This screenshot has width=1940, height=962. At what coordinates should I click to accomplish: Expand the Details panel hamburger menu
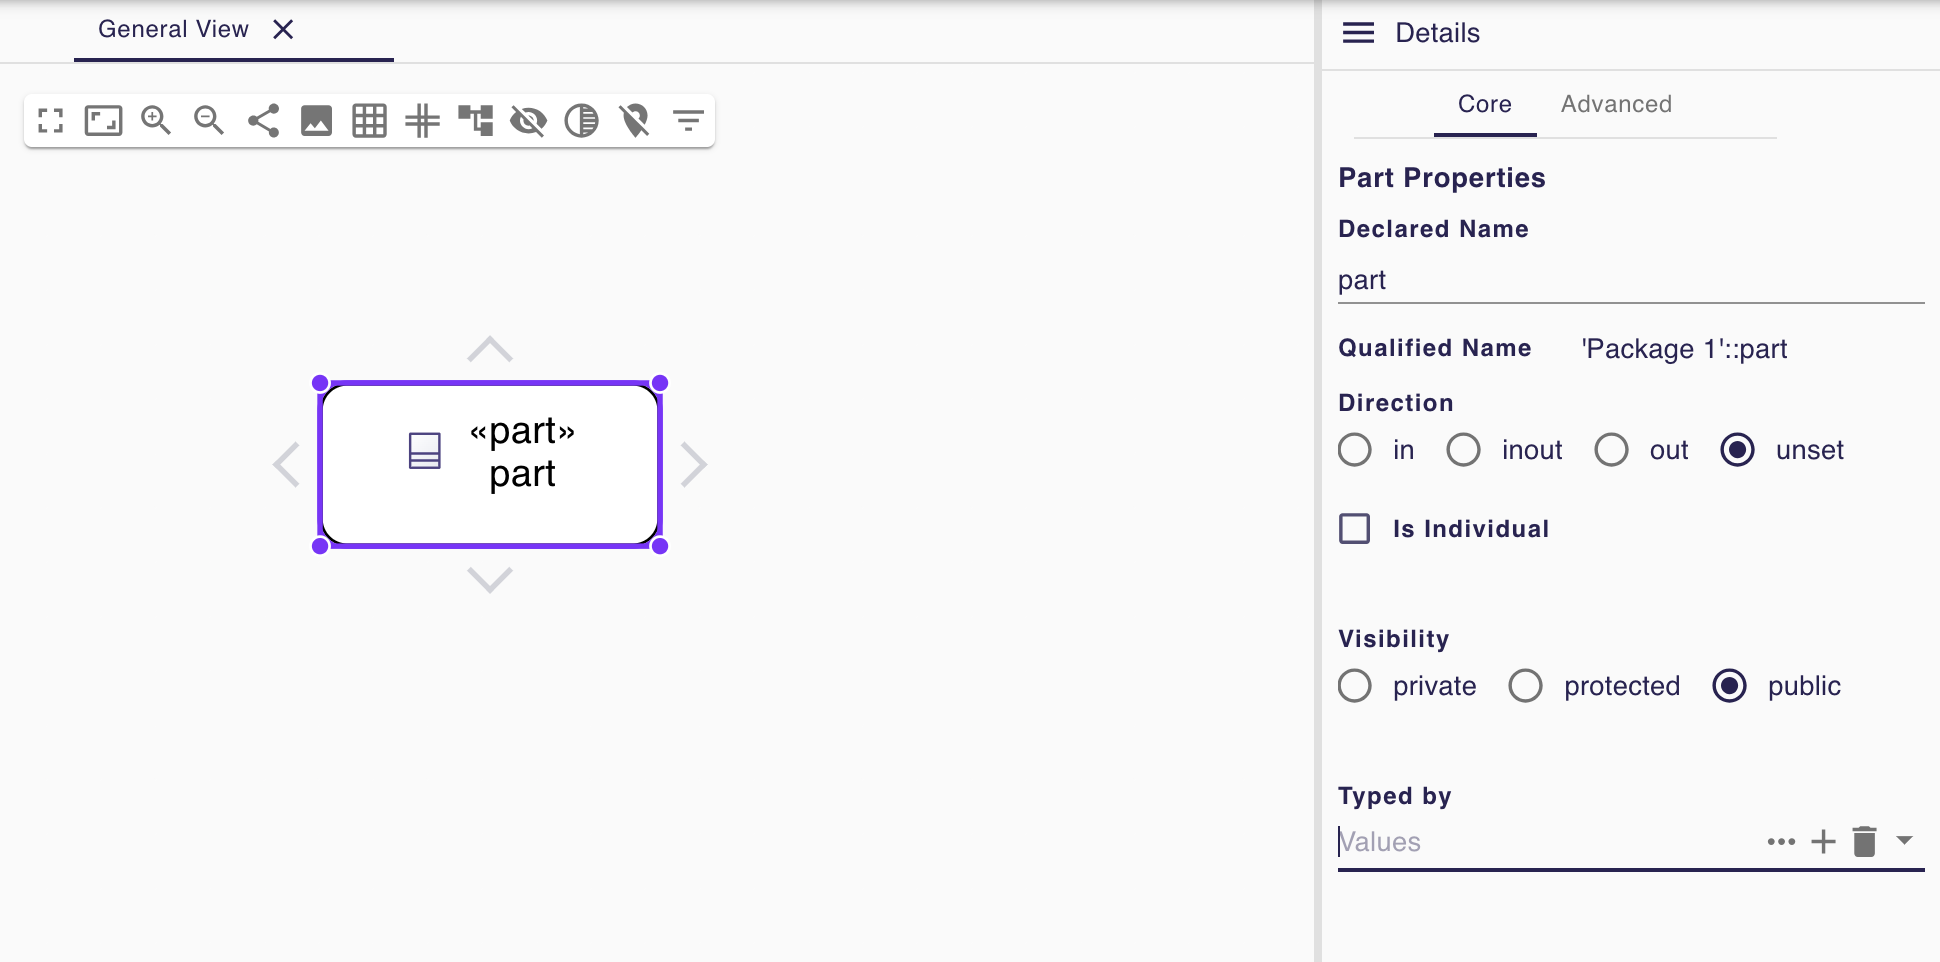click(1358, 33)
